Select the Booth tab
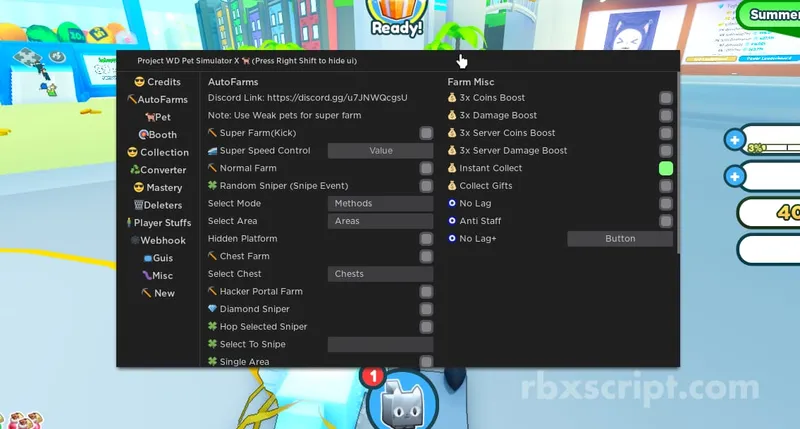The width and height of the screenshot is (800, 429). 158,135
